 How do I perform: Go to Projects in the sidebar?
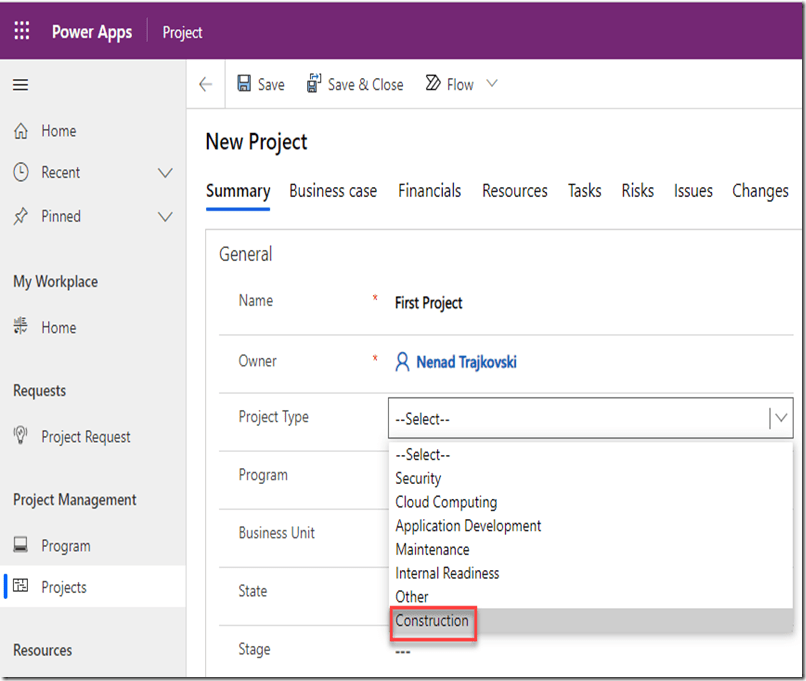click(65, 587)
